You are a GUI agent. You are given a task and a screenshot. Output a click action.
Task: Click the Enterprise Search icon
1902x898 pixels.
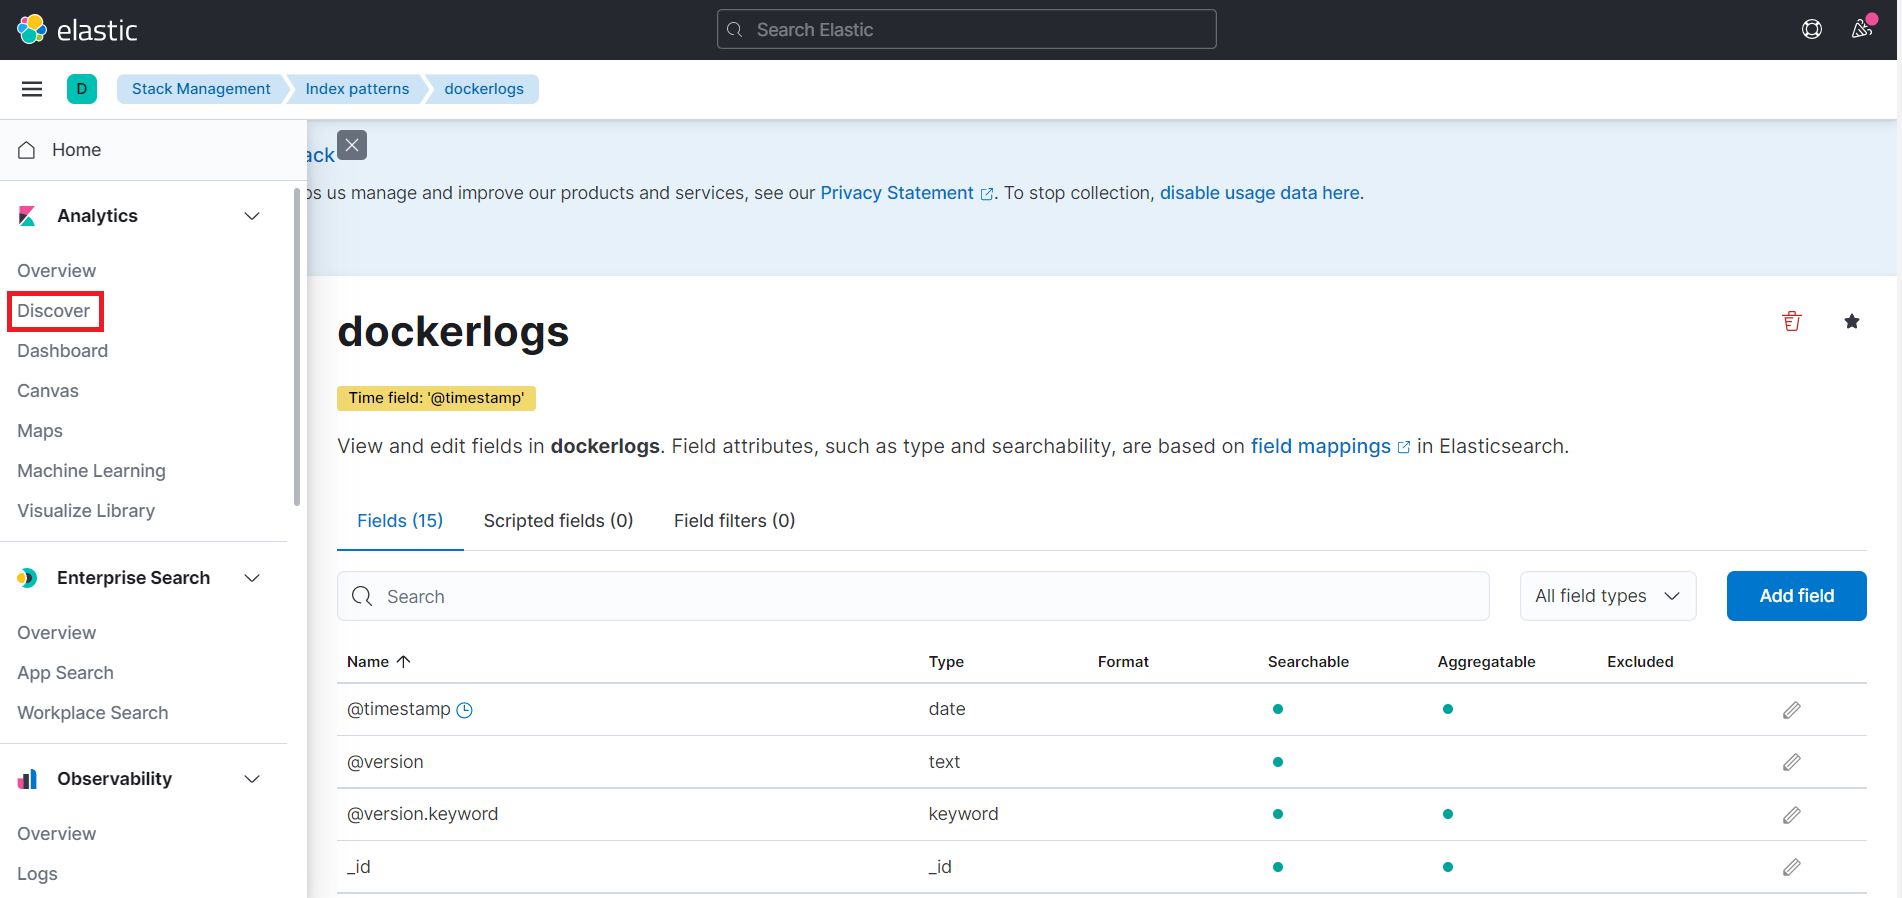28,578
